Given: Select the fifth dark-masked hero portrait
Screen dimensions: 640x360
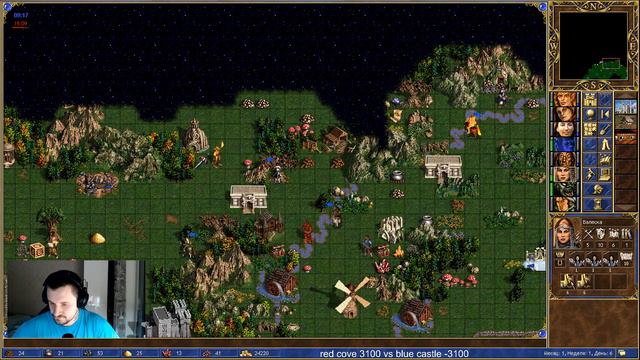Looking at the screenshot, I should pyautogui.click(x=565, y=160).
